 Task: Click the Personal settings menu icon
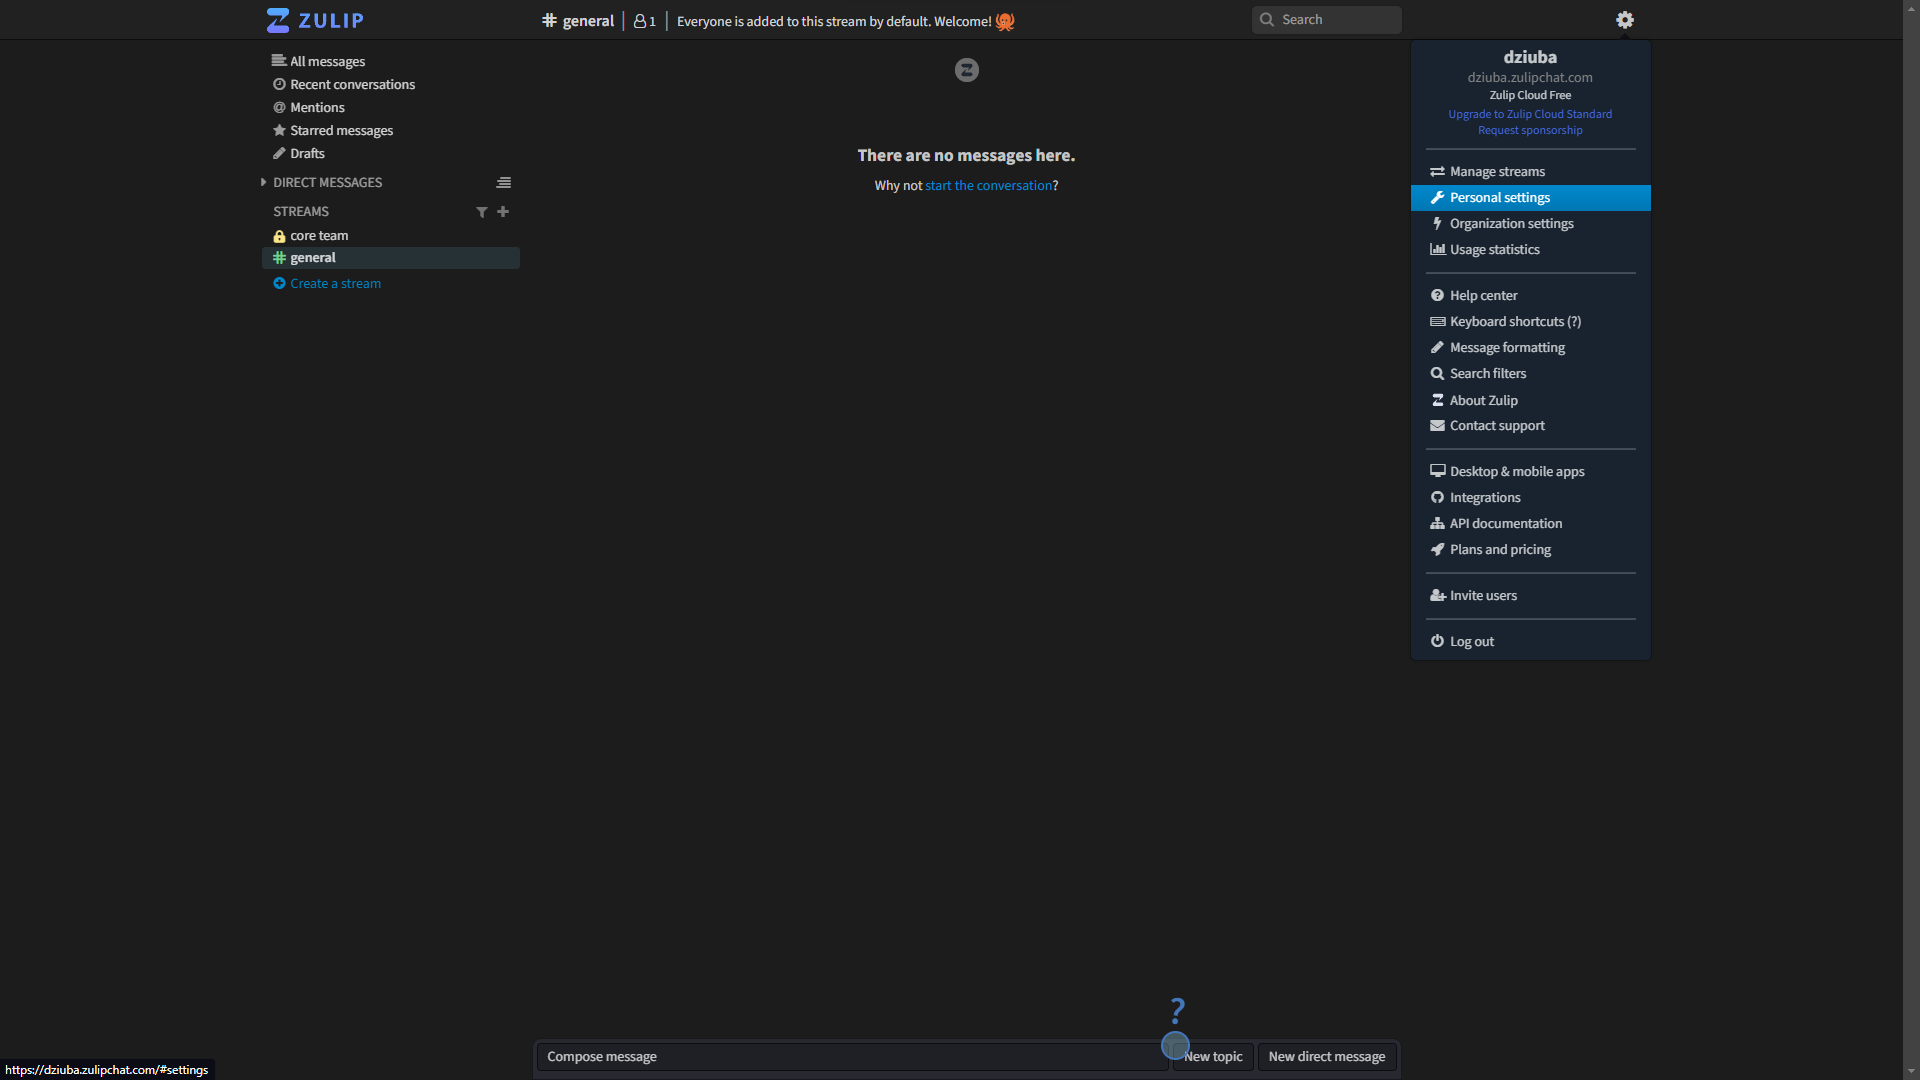1437,198
